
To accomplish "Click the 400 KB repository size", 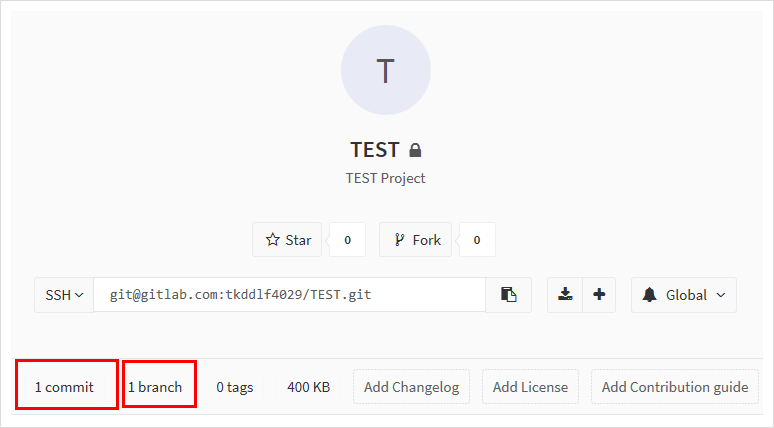I will pyautogui.click(x=309, y=387).
